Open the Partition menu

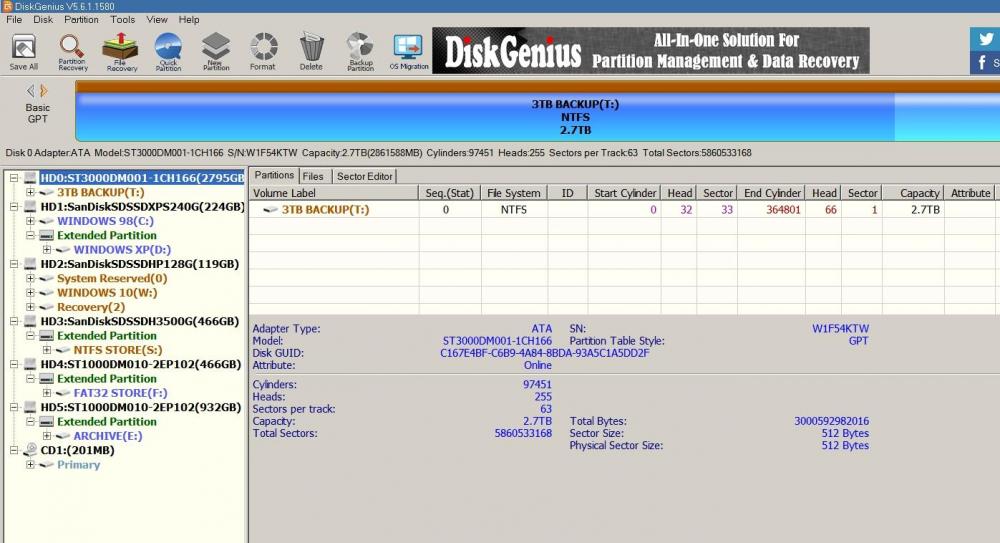click(82, 19)
